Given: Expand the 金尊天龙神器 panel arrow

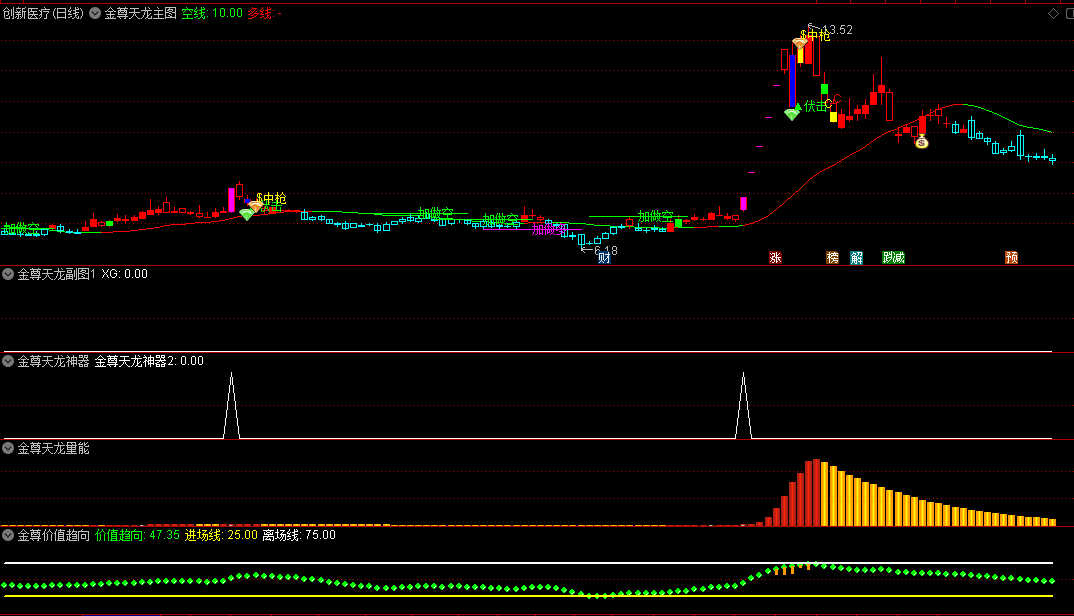Looking at the screenshot, I should pyautogui.click(x=8, y=361).
